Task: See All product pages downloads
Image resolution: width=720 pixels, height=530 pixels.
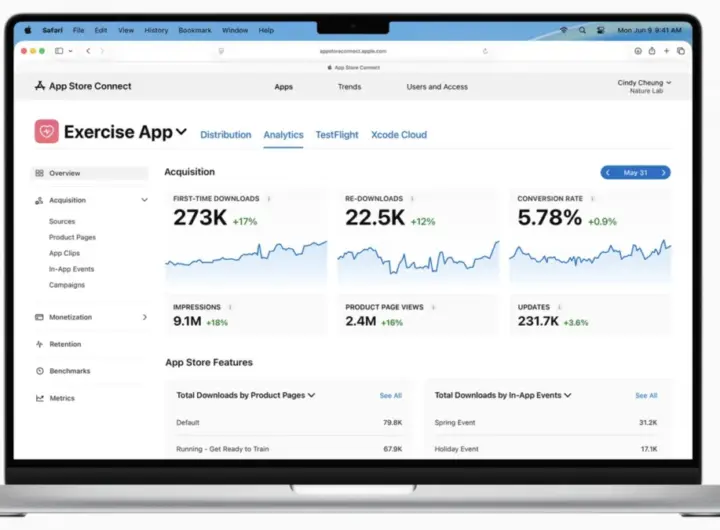Action: click(x=391, y=396)
